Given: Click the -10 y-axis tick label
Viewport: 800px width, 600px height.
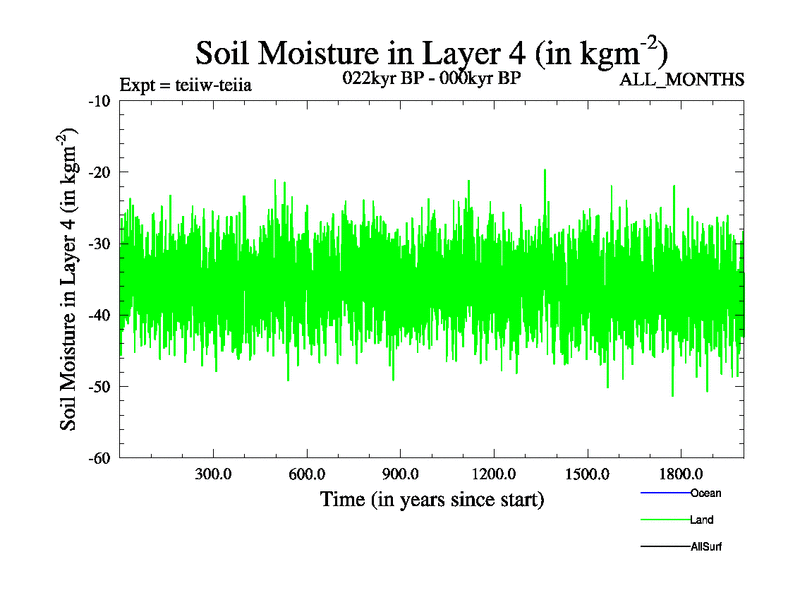Looking at the screenshot, I should click(100, 101).
